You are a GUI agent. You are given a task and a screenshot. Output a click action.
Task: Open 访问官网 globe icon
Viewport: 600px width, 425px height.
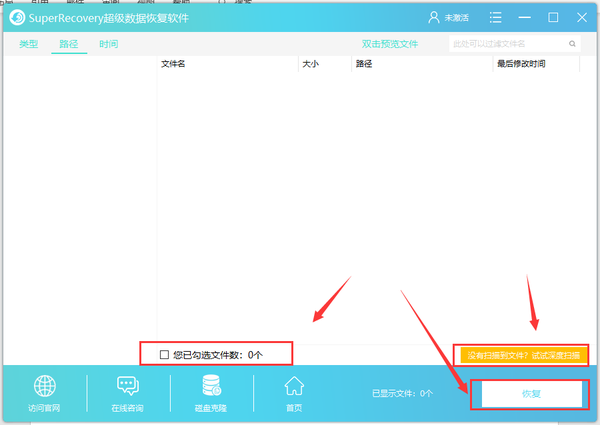coord(44,386)
